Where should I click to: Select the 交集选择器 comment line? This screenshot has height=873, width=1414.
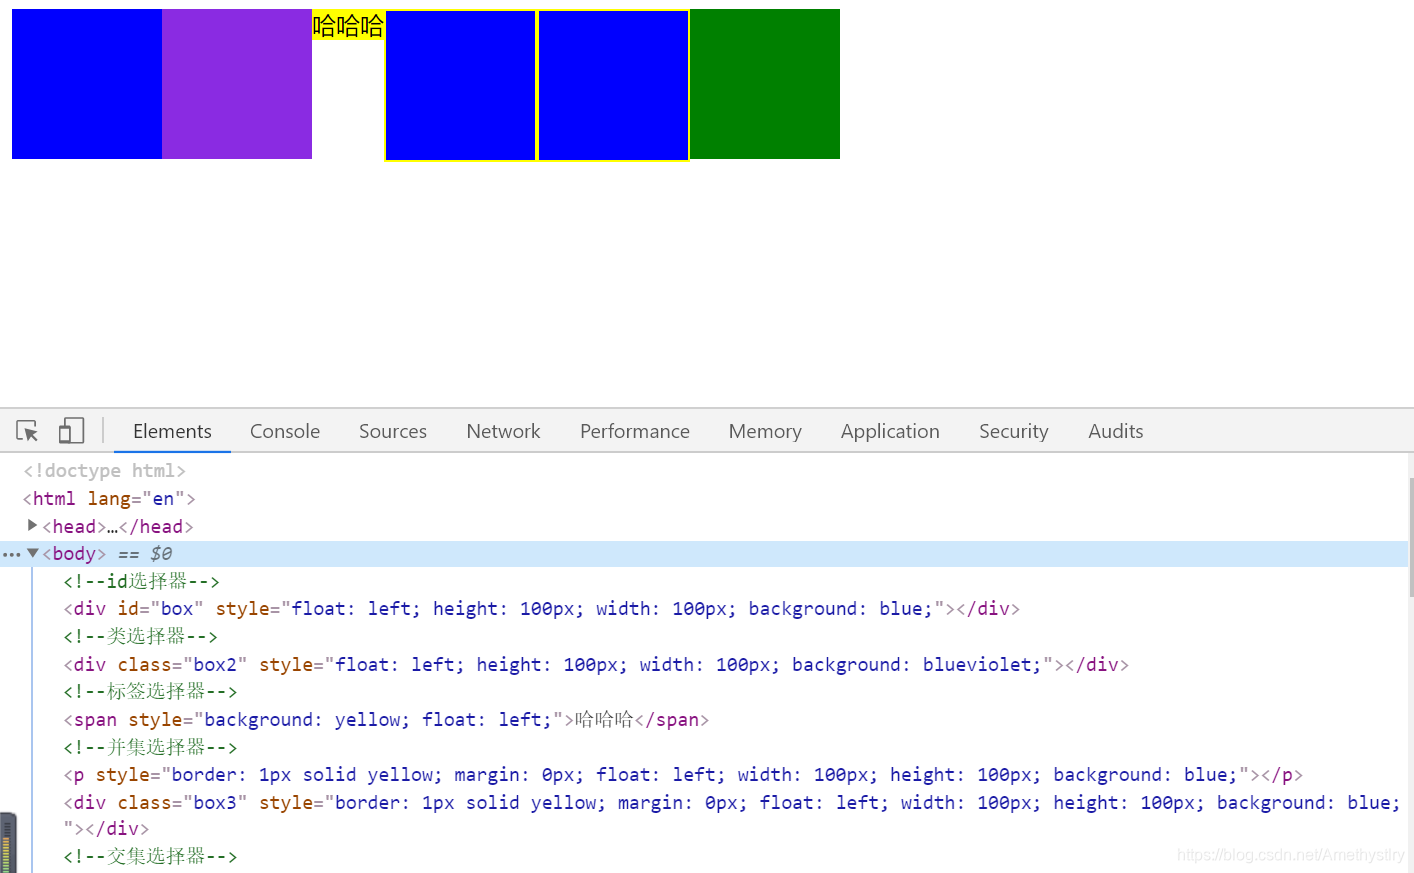tap(150, 856)
